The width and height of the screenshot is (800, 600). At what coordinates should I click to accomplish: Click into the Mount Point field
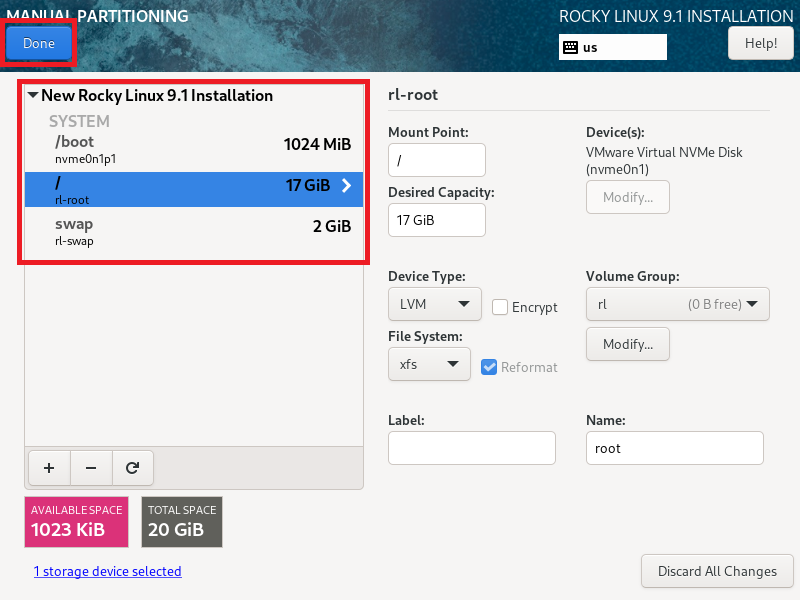click(x=437, y=160)
